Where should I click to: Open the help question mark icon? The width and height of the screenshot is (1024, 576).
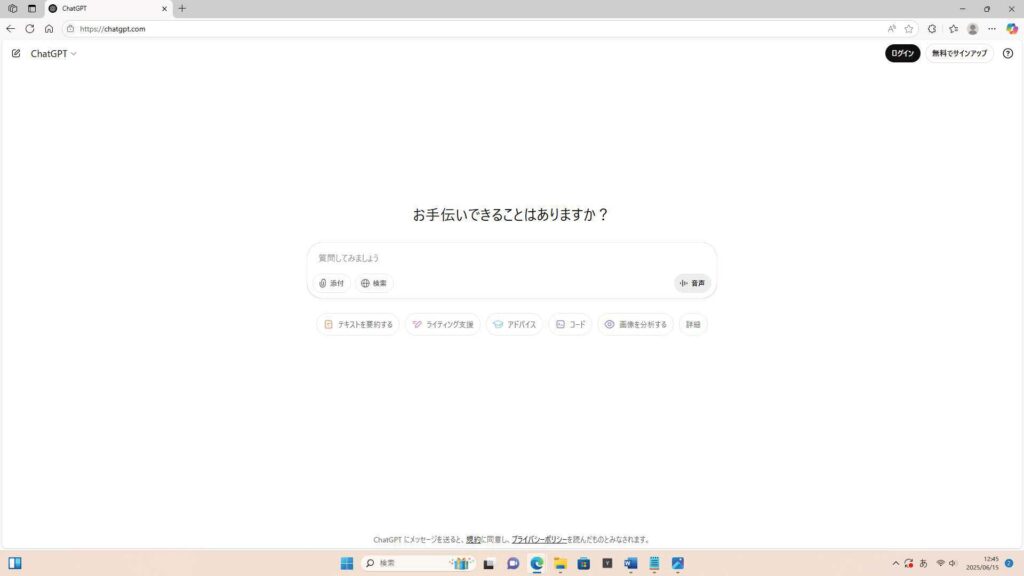click(x=1007, y=54)
